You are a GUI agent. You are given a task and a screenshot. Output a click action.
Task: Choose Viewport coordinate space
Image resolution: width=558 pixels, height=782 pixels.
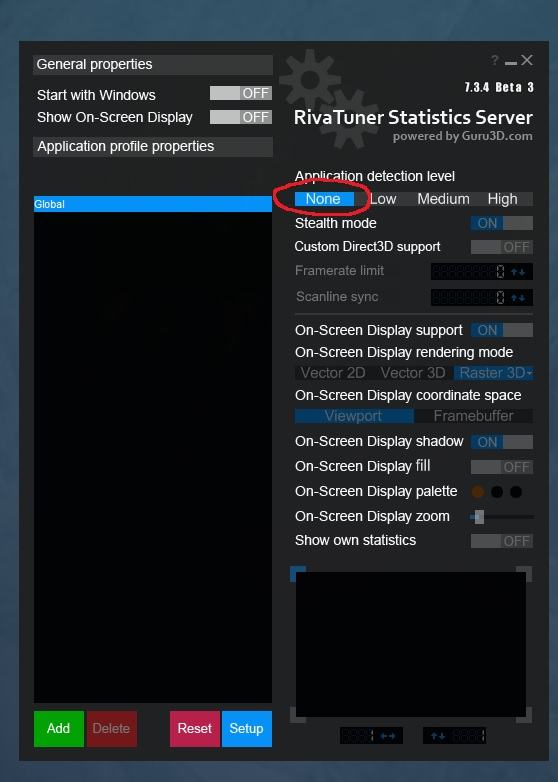point(354,416)
